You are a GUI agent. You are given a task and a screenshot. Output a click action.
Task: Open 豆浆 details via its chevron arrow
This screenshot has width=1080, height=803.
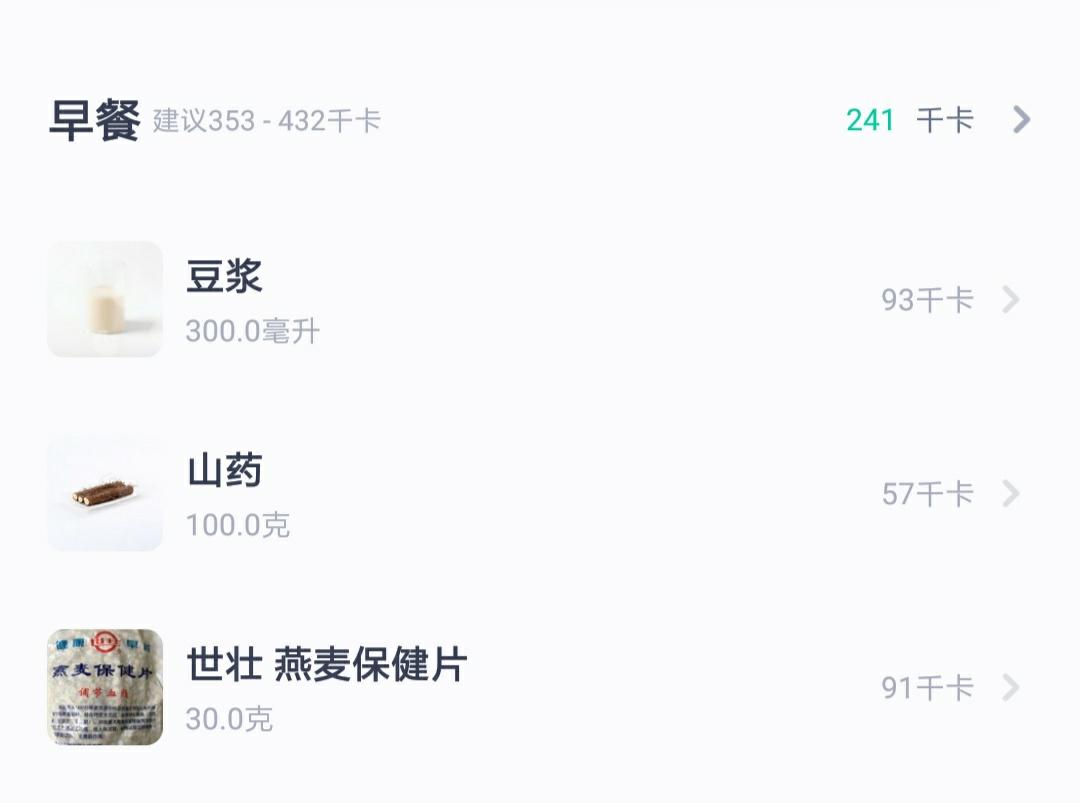click(1011, 299)
